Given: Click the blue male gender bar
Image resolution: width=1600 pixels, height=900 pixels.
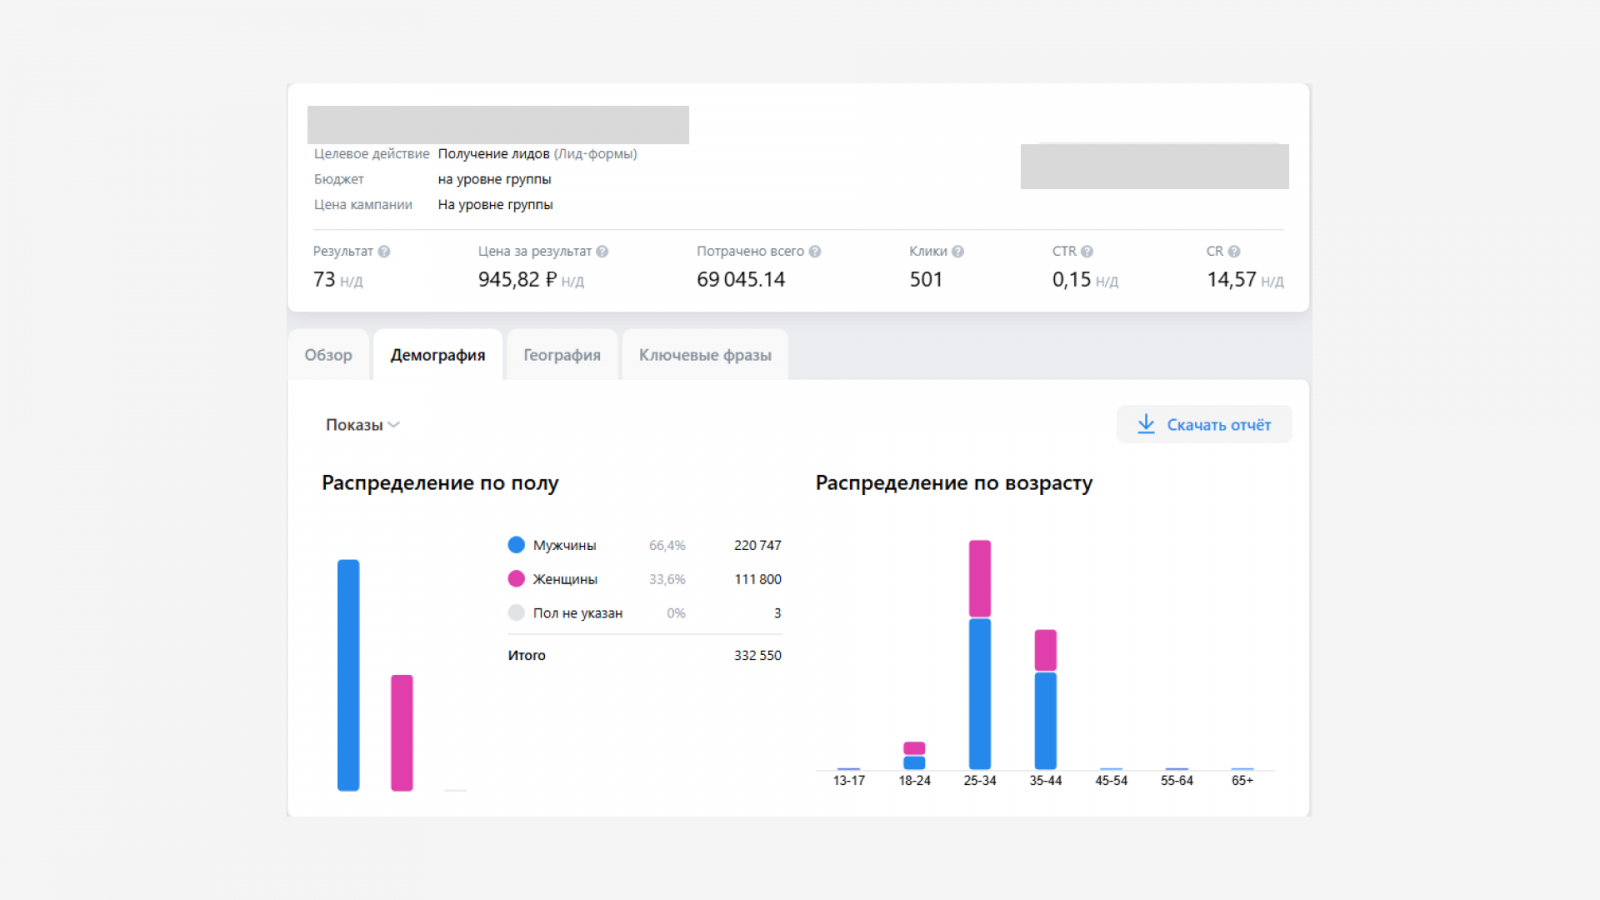Looking at the screenshot, I should [x=348, y=675].
